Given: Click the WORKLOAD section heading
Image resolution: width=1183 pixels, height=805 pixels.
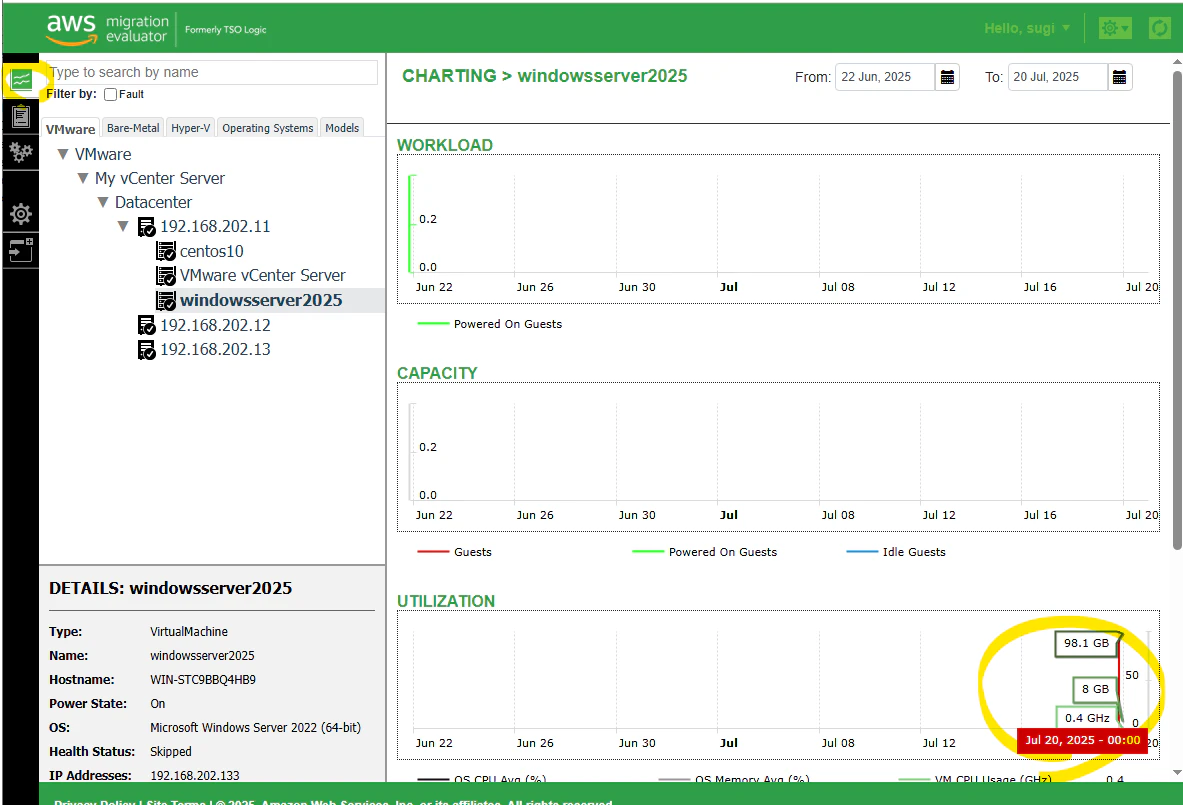Looking at the screenshot, I should pyautogui.click(x=445, y=145).
